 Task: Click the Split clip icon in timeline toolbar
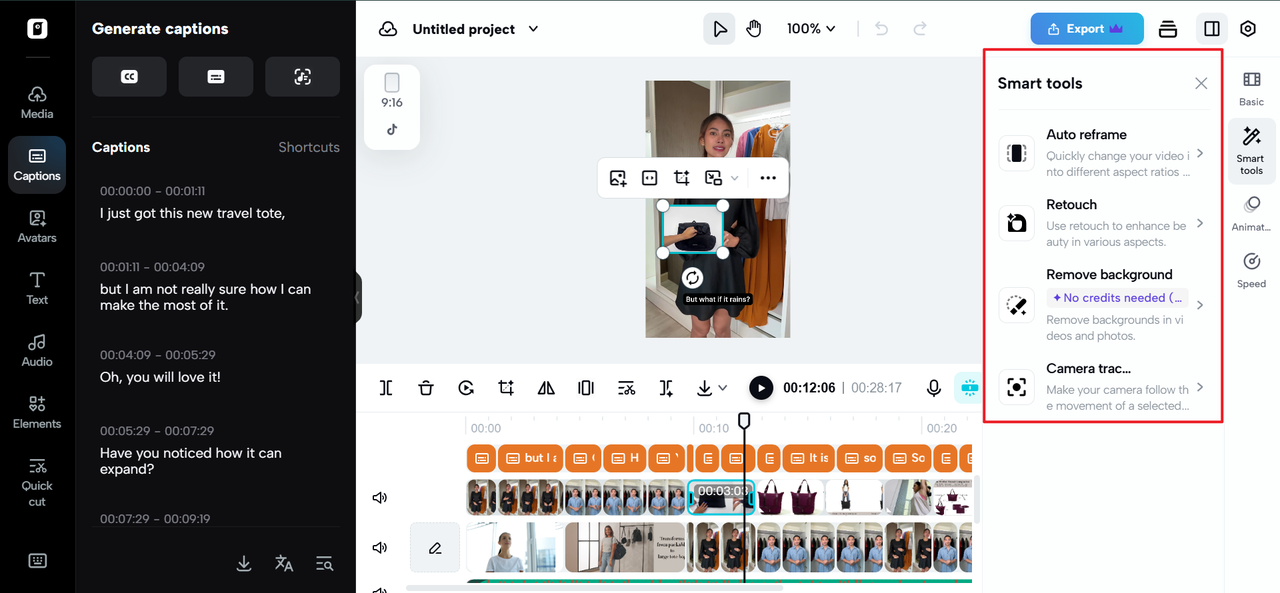[386, 388]
